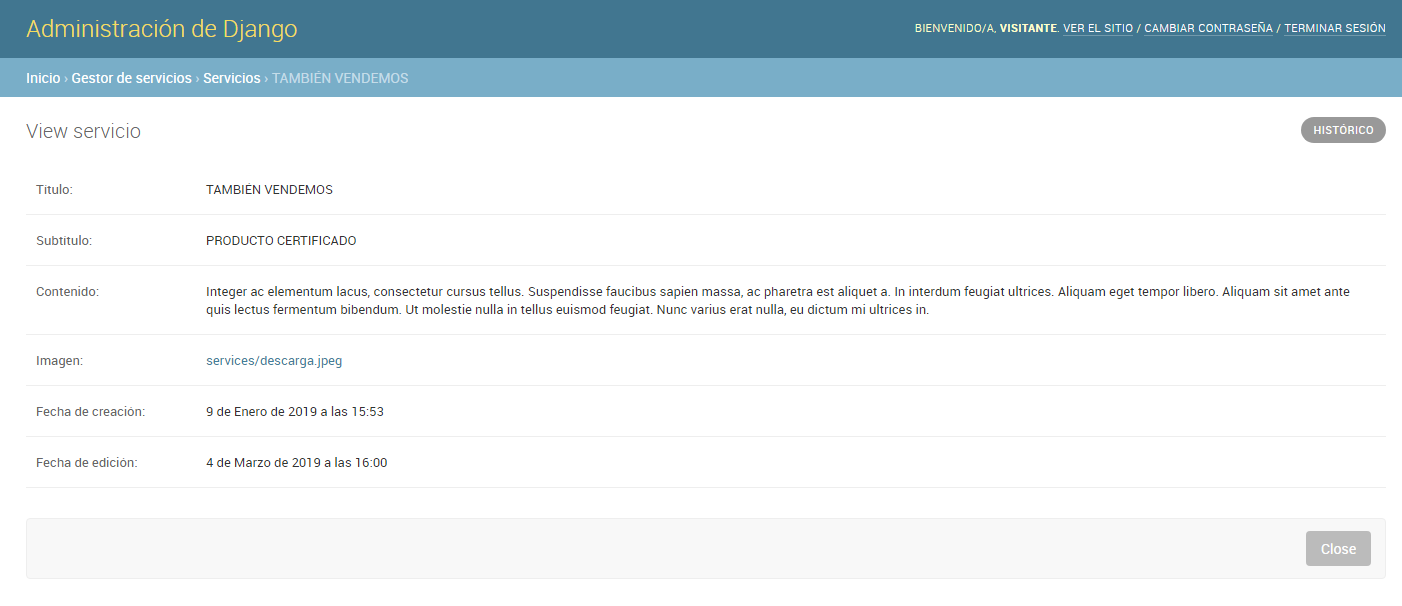Select the Subtitulo value PRODUCTO CERTIFICADO
The height and width of the screenshot is (606, 1402).
[x=280, y=240]
